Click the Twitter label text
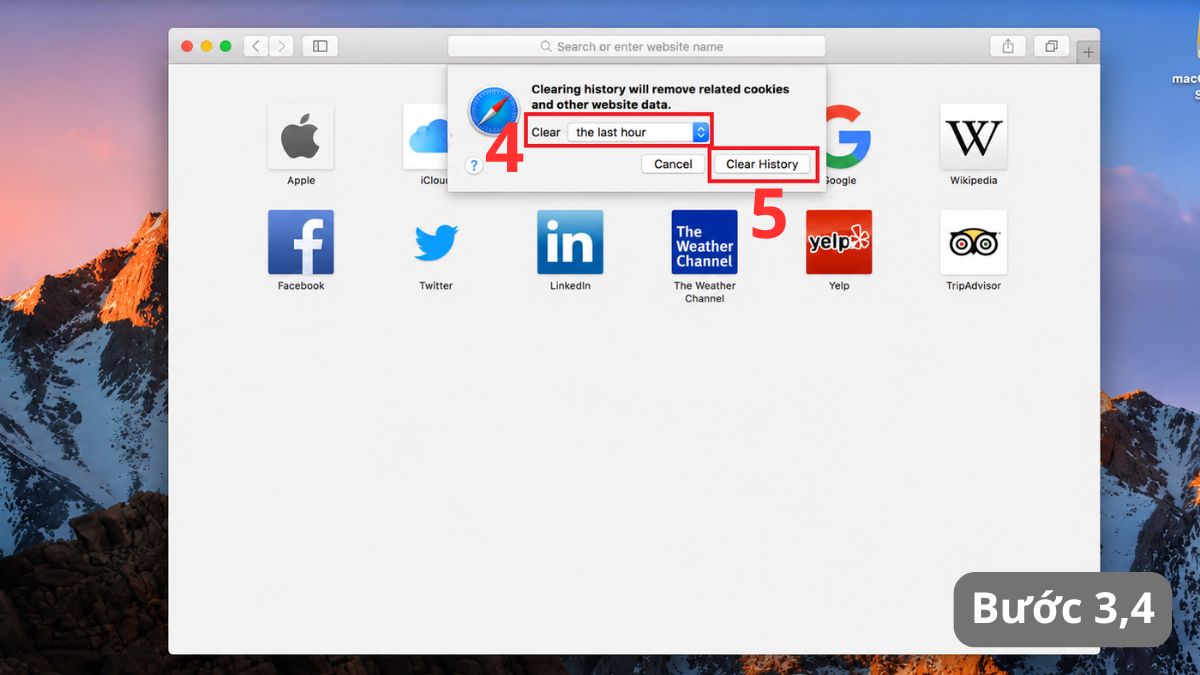This screenshot has width=1200, height=675. 436,286
